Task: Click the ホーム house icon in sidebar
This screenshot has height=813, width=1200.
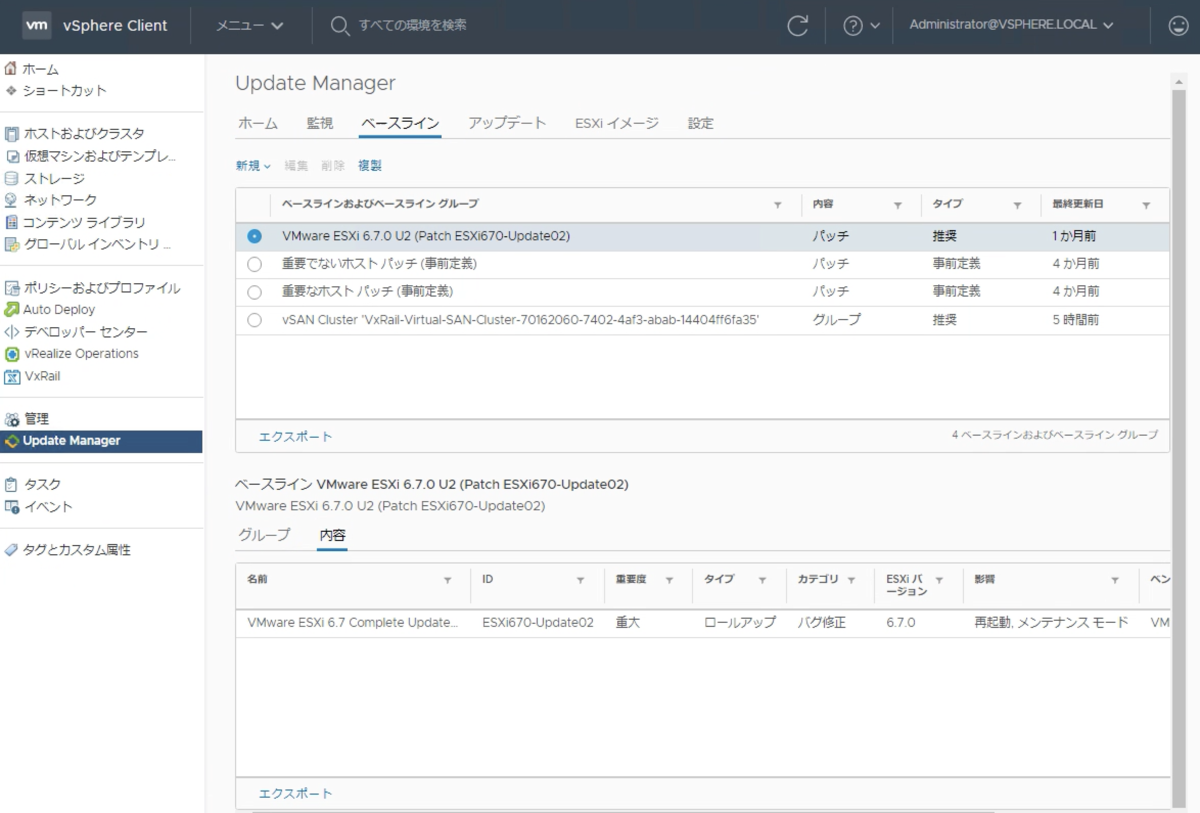Action: pyautogui.click(x=11, y=69)
